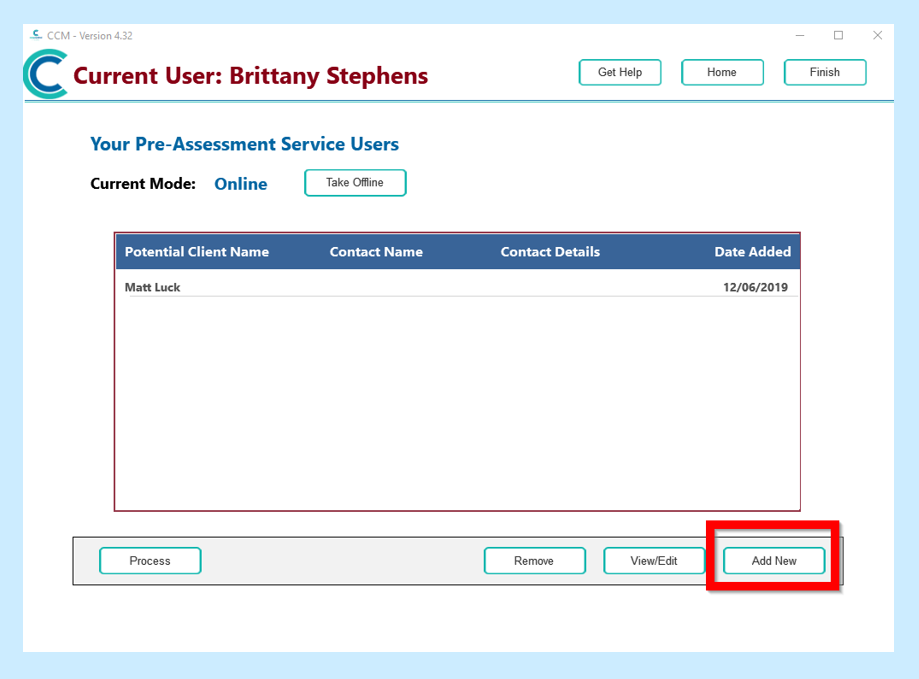Maximize the CCM window
The height and width of the screenshot is (679, 919).
coord(838,35)
